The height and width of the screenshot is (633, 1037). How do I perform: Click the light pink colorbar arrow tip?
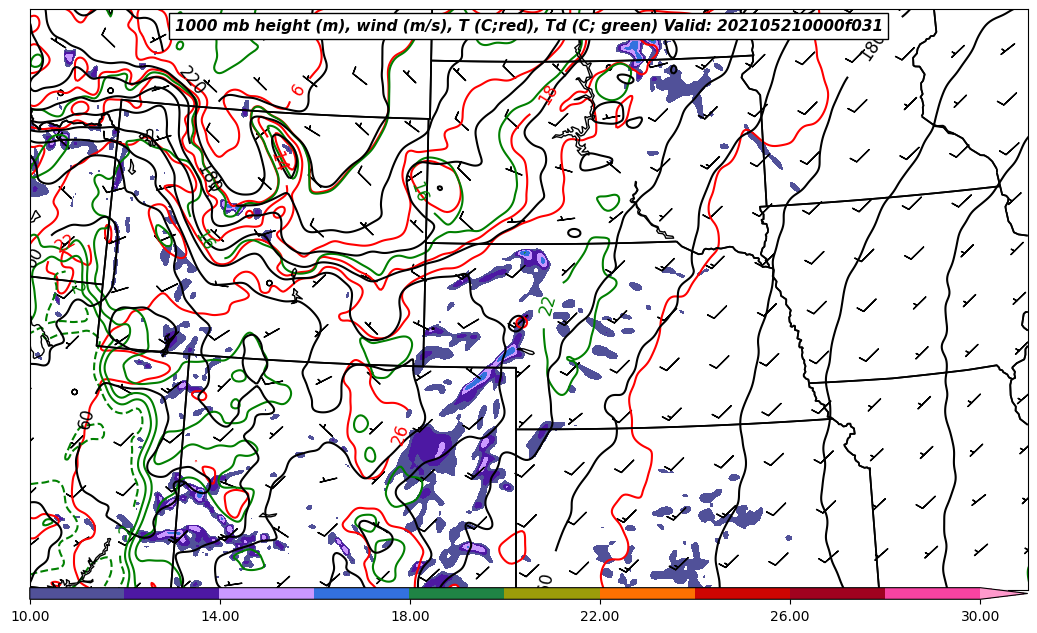[1003, 593]
